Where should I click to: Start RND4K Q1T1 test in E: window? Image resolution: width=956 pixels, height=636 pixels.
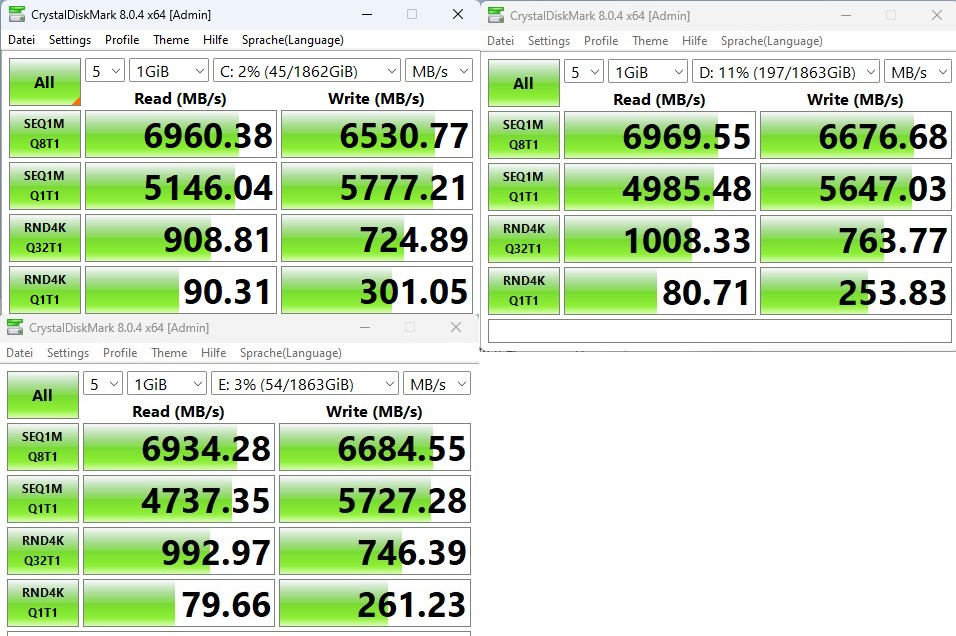[43, 602]
